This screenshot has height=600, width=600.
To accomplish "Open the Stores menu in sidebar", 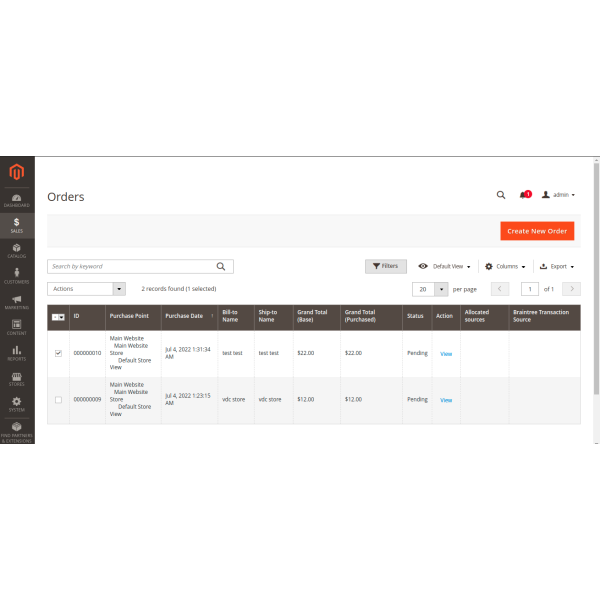I will point(17,379).
